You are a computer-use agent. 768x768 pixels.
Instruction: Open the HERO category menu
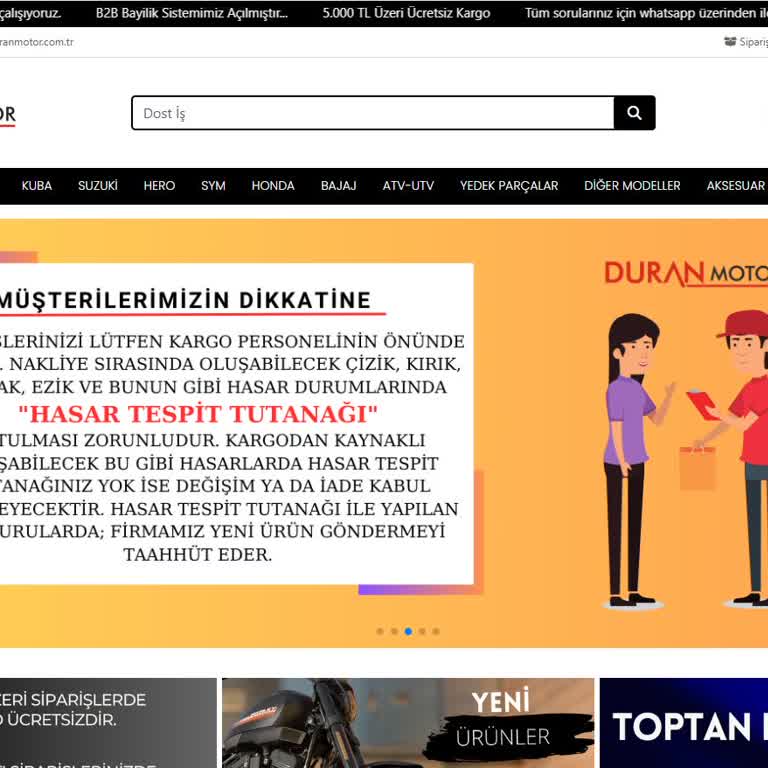pos(159,186)
